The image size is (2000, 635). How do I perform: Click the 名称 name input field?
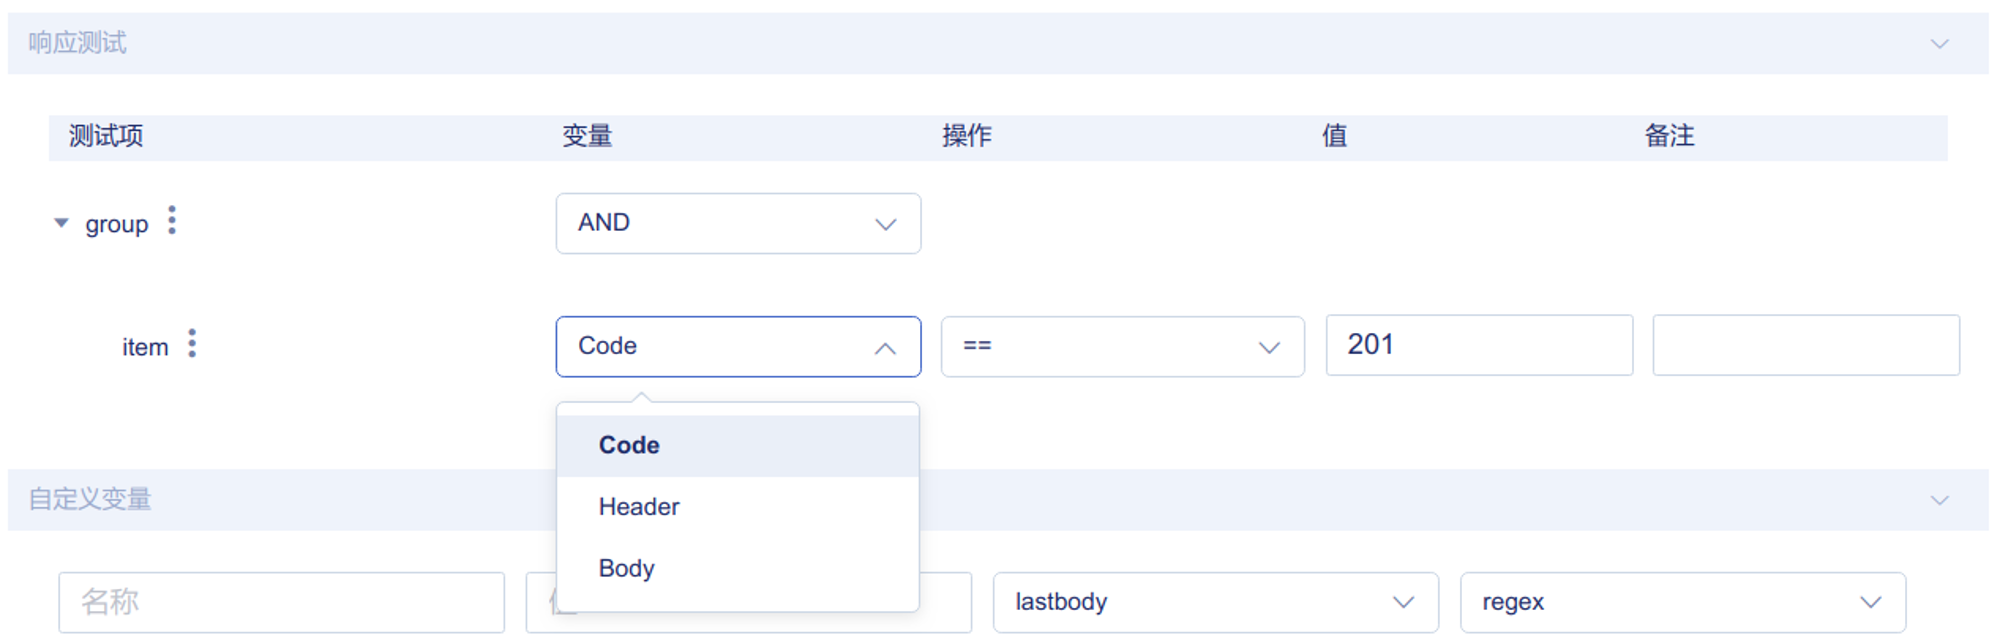click(281, 602)
